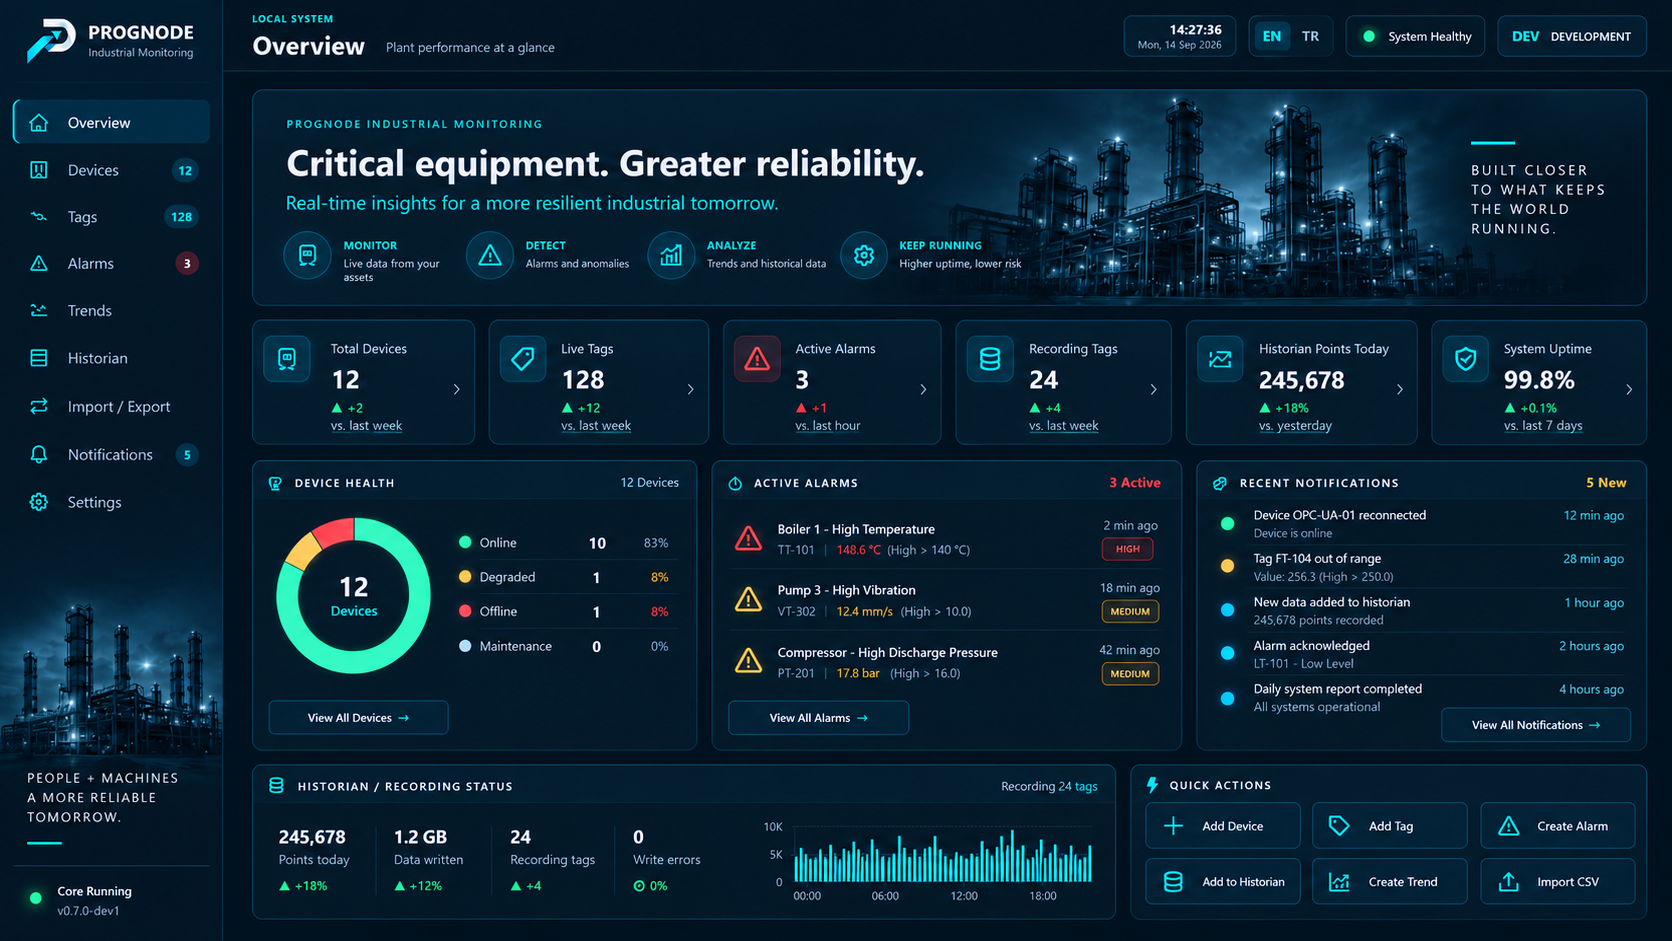1672x941 pixels.
Task: Click the Settings gear icon in sidebar
Action: [x=39, y=502]
